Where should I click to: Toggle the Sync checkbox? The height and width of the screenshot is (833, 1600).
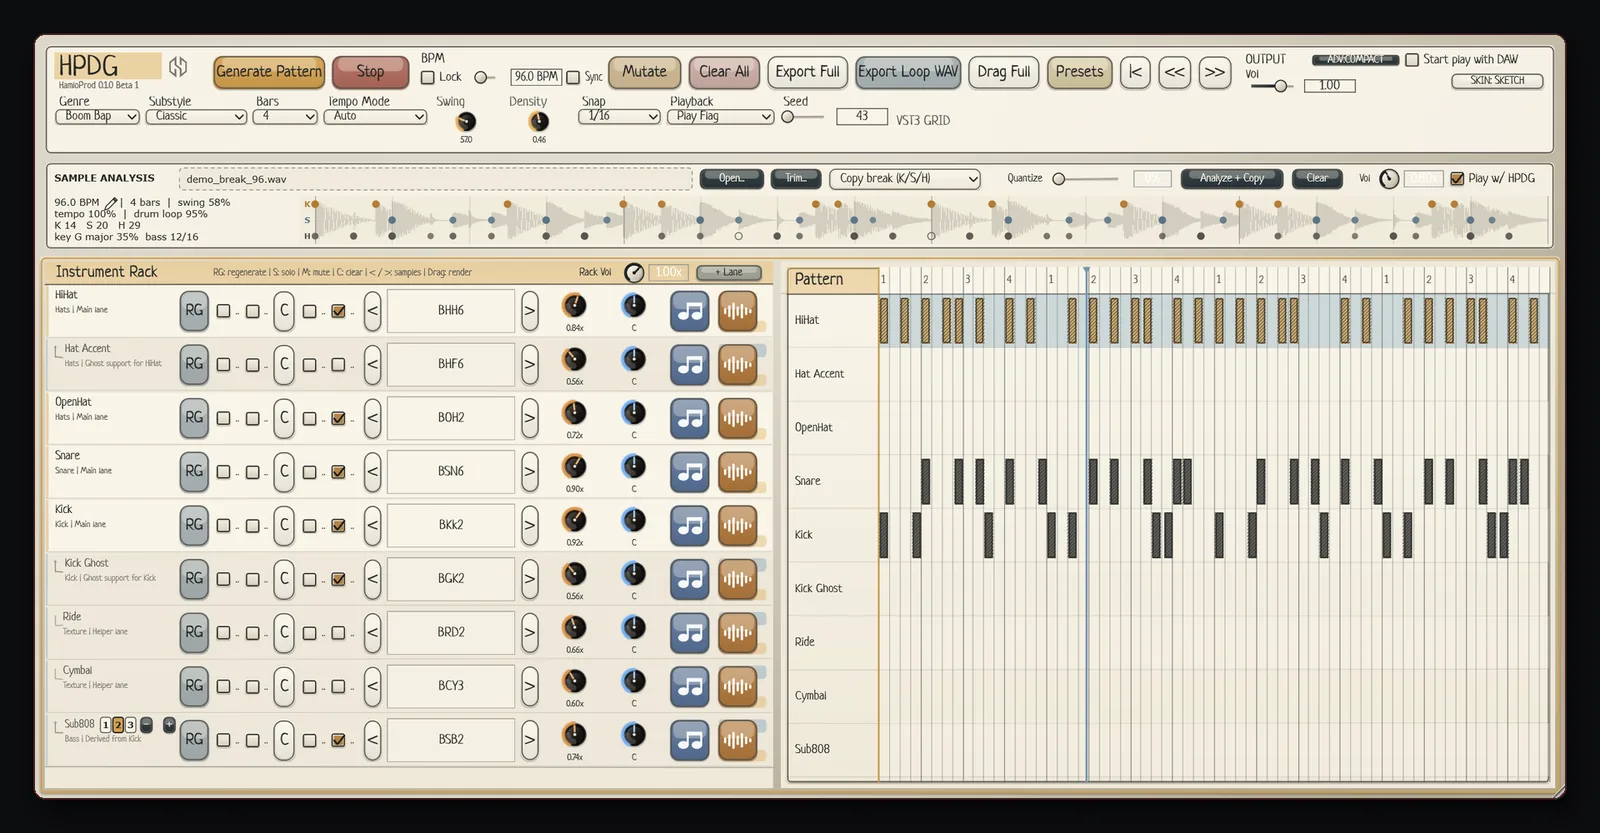click(x=573, y=77)
